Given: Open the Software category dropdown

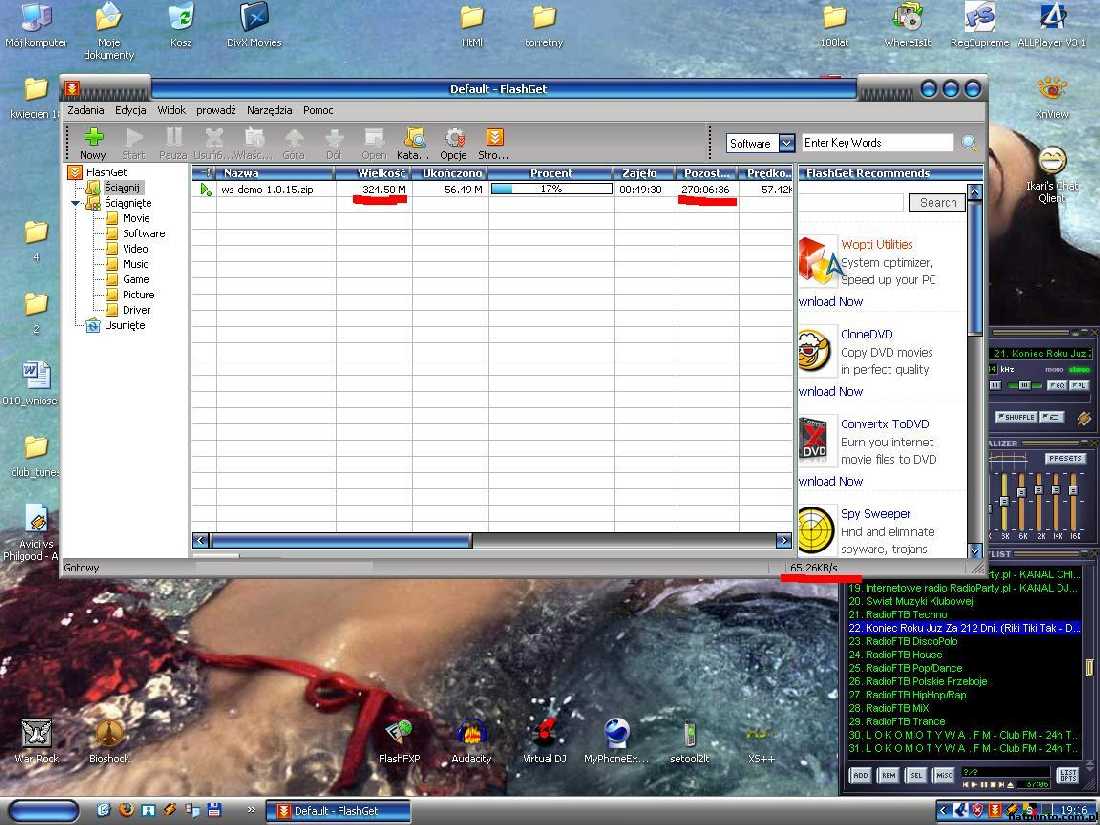Looking at the screenshot, I should coord(786,143).
